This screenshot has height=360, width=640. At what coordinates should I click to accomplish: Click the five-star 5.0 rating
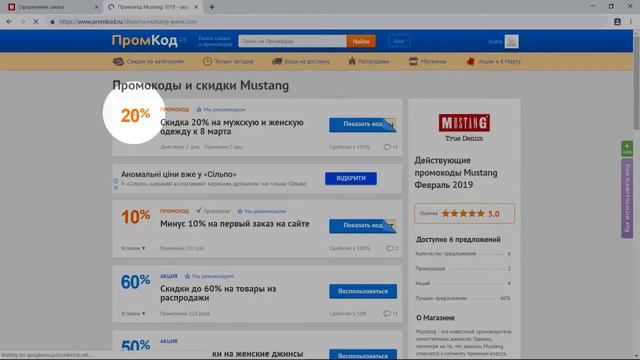(464, 213)
